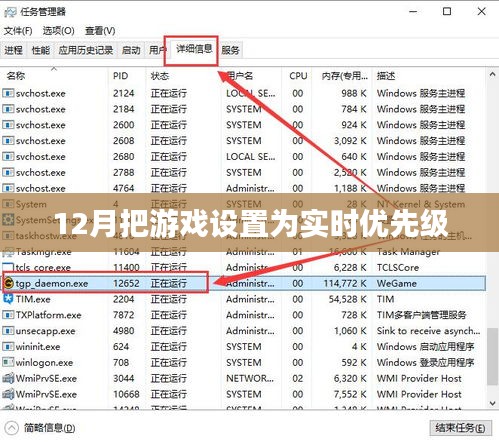The image size is (499, 445).
Task: Click the memory value 3,092 K
Action: [x=350, y=141]
